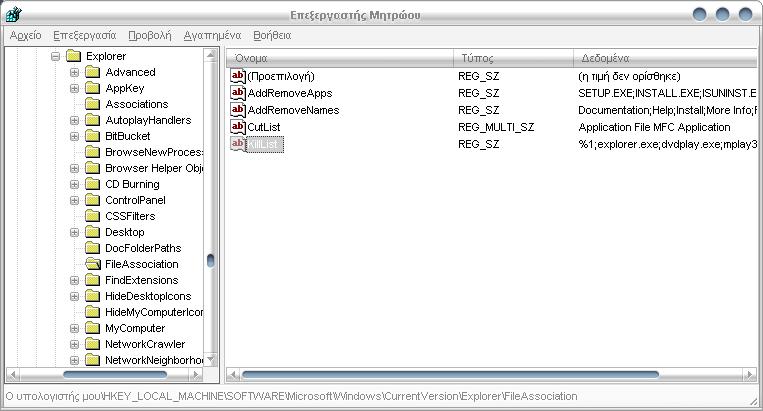This screenshot has width=763, height=411.
Task: Select the MyComputer folder icon
Action: point(92,328)
